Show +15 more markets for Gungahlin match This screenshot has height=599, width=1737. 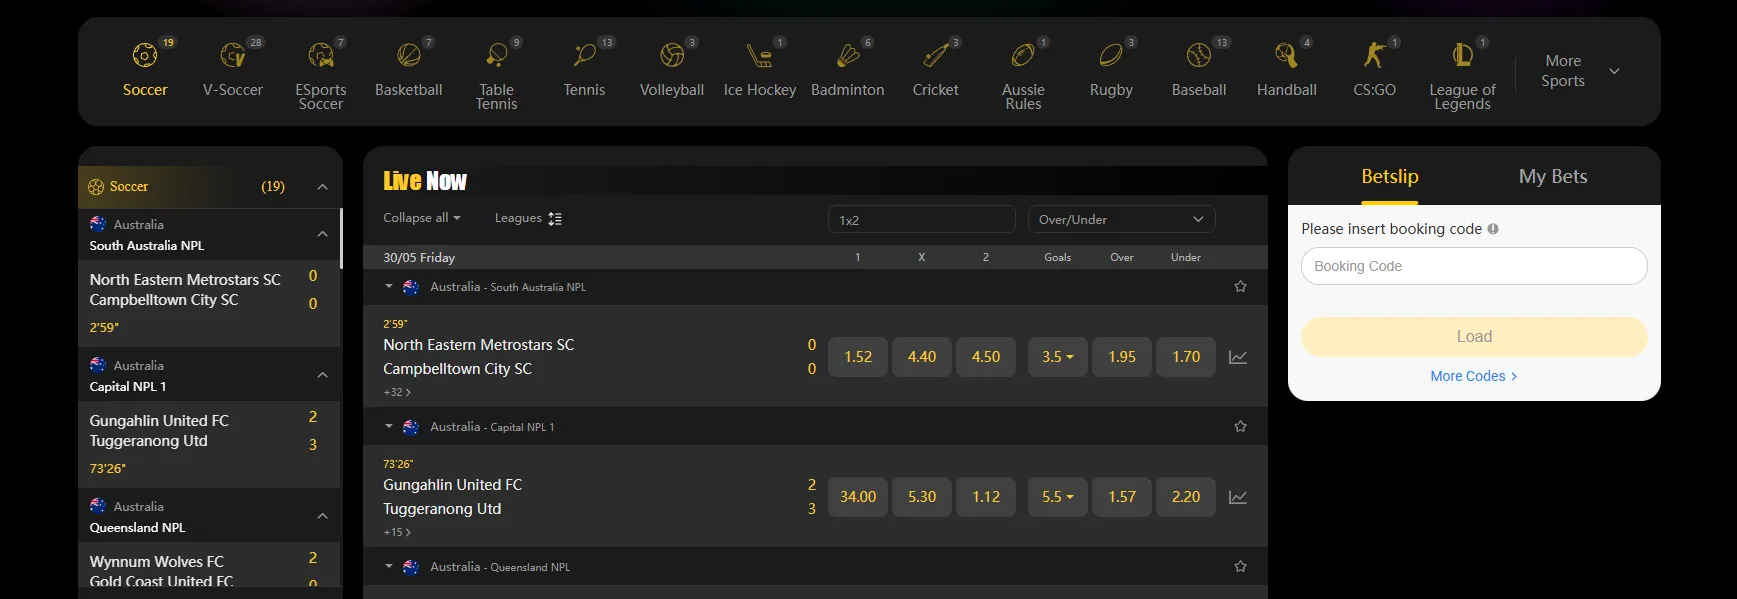[397, 533]
